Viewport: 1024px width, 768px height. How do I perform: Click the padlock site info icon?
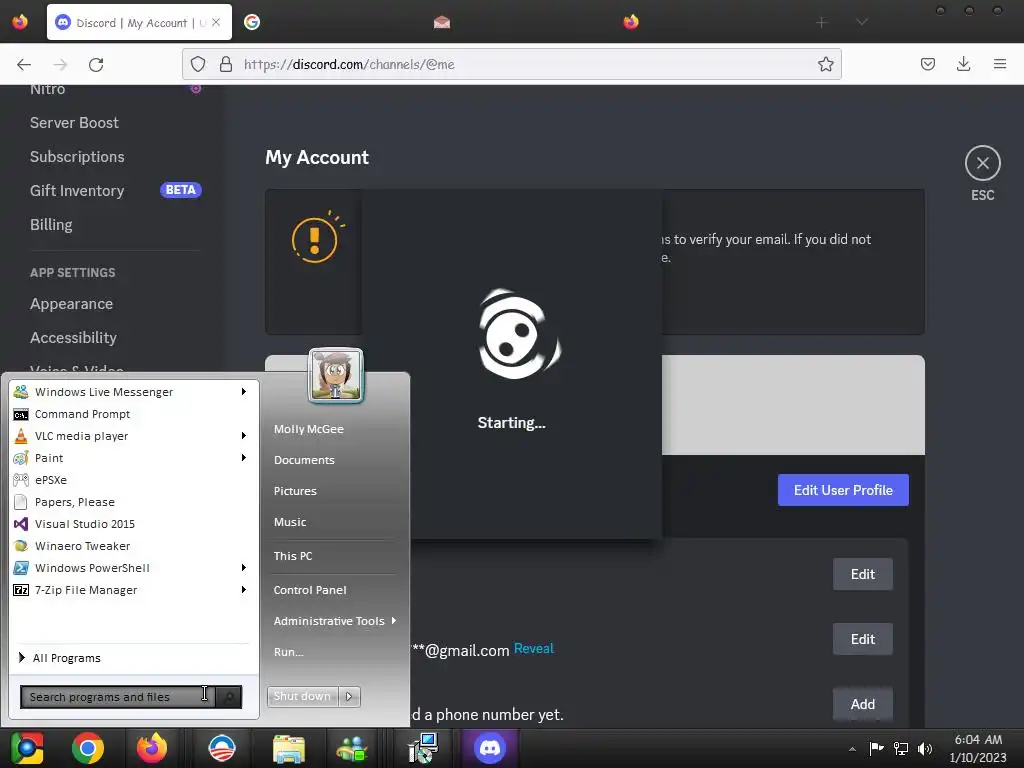click(x=226, y=64)
